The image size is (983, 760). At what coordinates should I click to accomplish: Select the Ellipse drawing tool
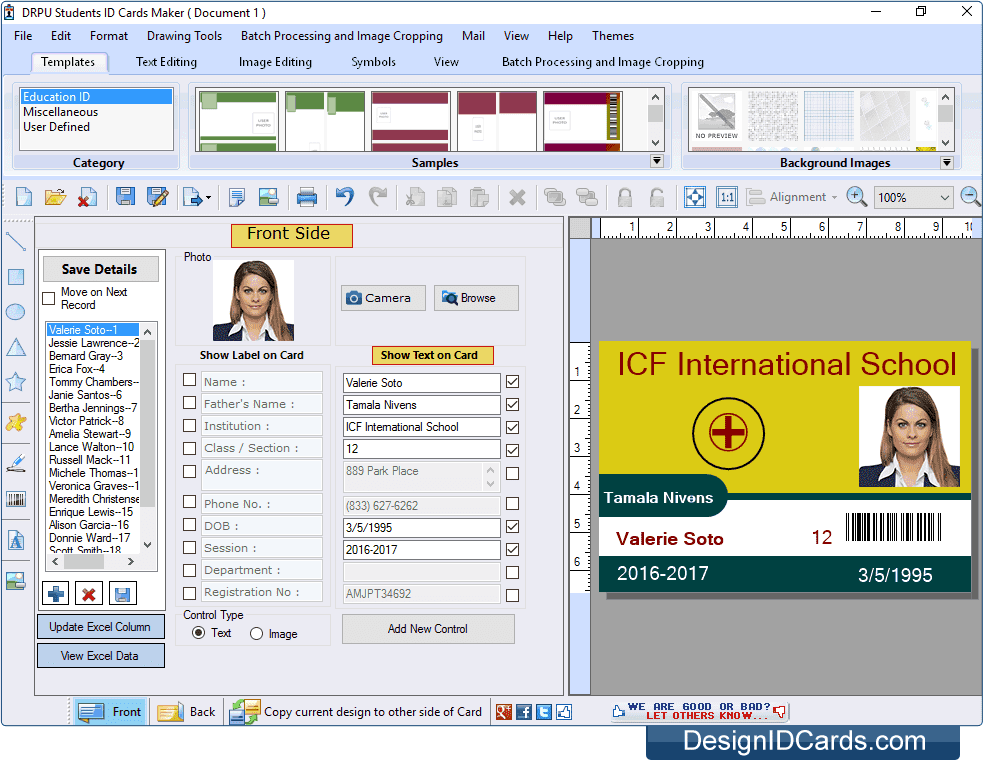(16, 312)
